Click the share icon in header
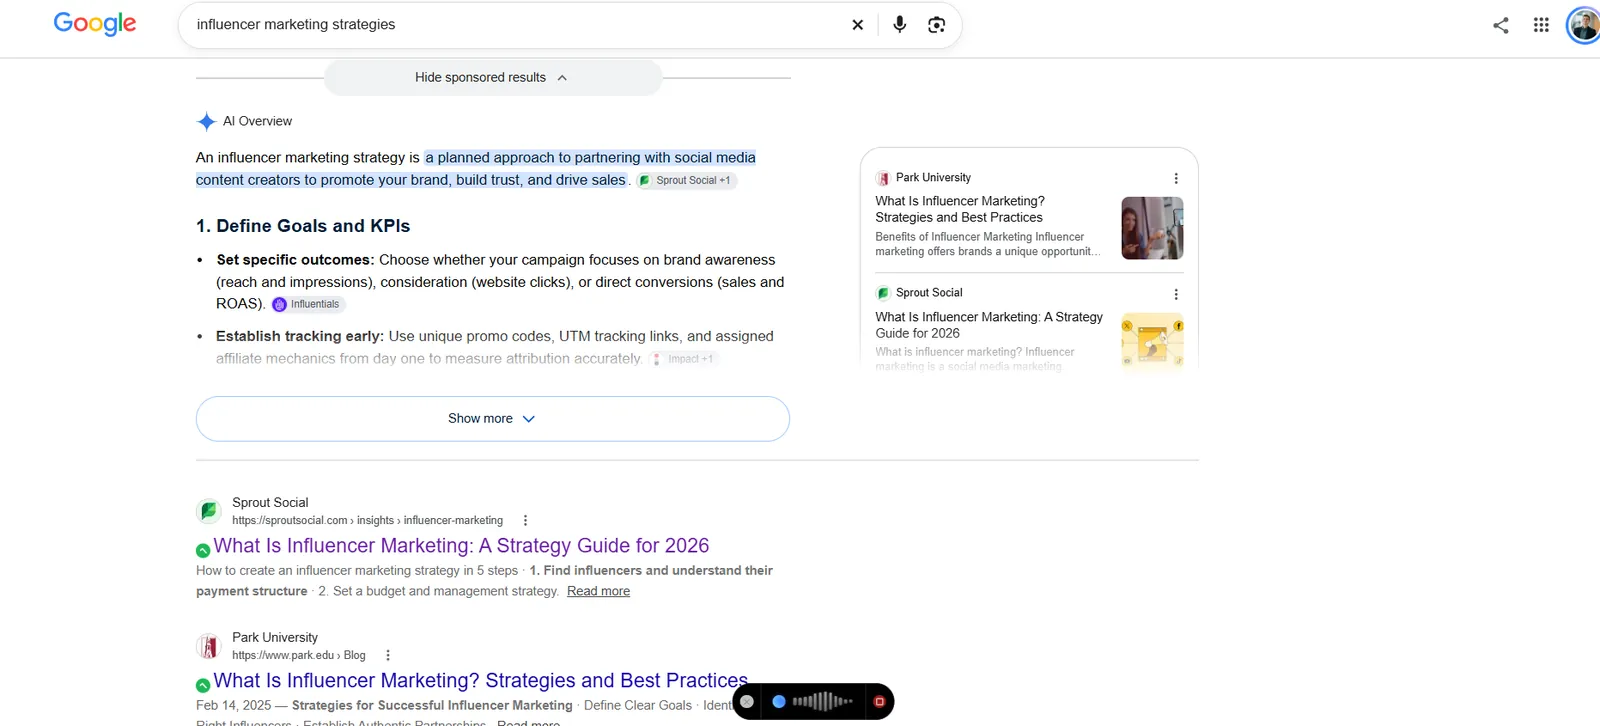Screen dimensions: 1600x726 [1501, 25]
